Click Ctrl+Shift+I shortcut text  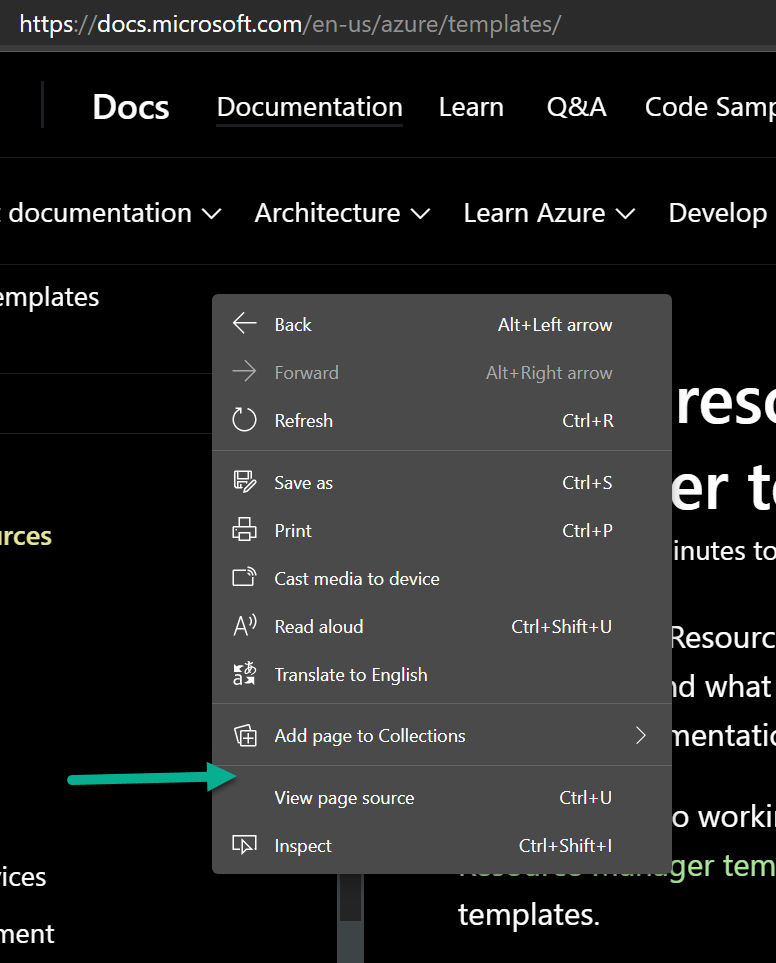(x=565, y=846)
